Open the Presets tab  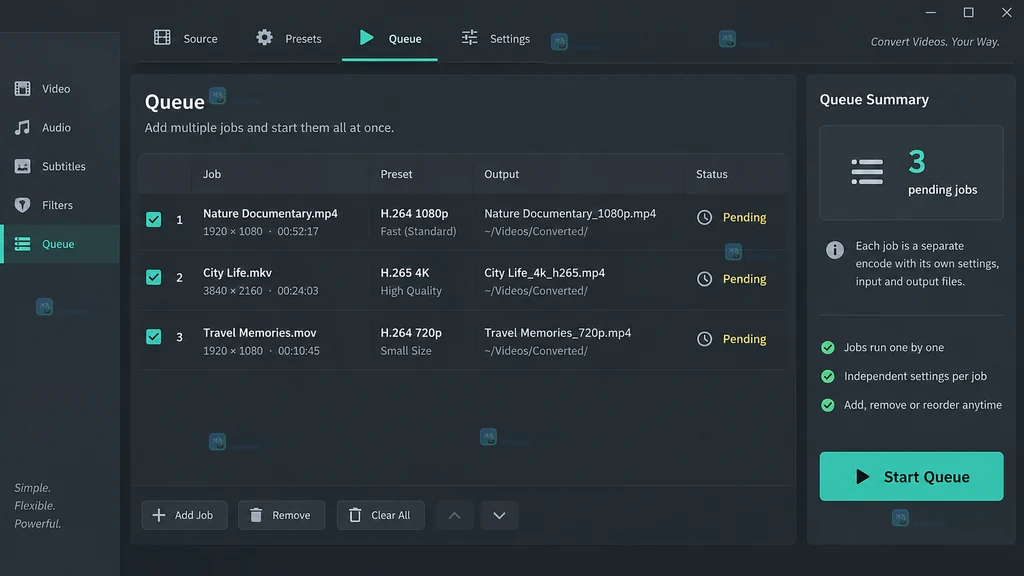coord(289,39)
